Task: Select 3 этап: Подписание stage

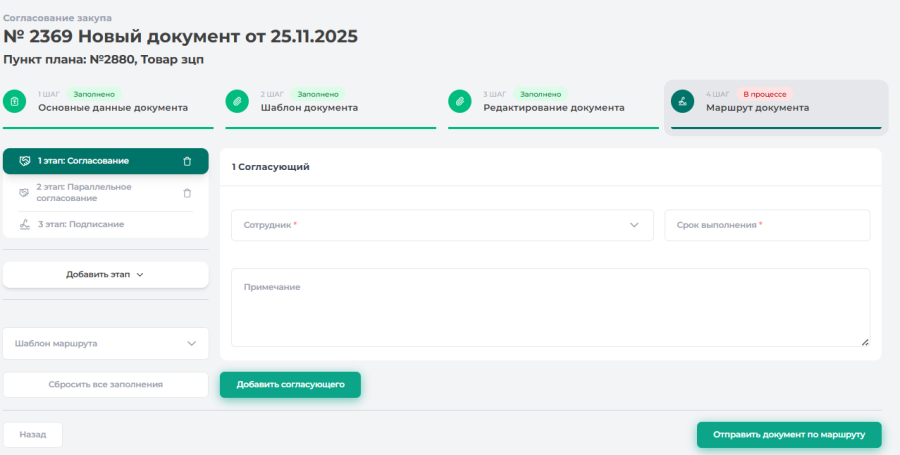Action: click(x=81, y=224)
